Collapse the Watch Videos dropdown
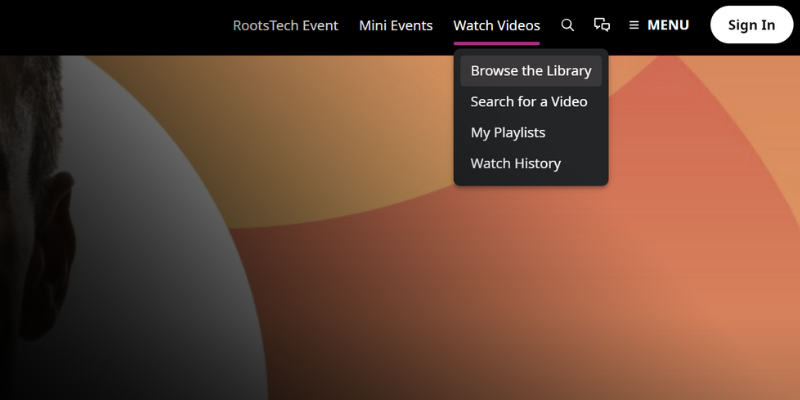This screenshot has width=800, height=400. 496,26
